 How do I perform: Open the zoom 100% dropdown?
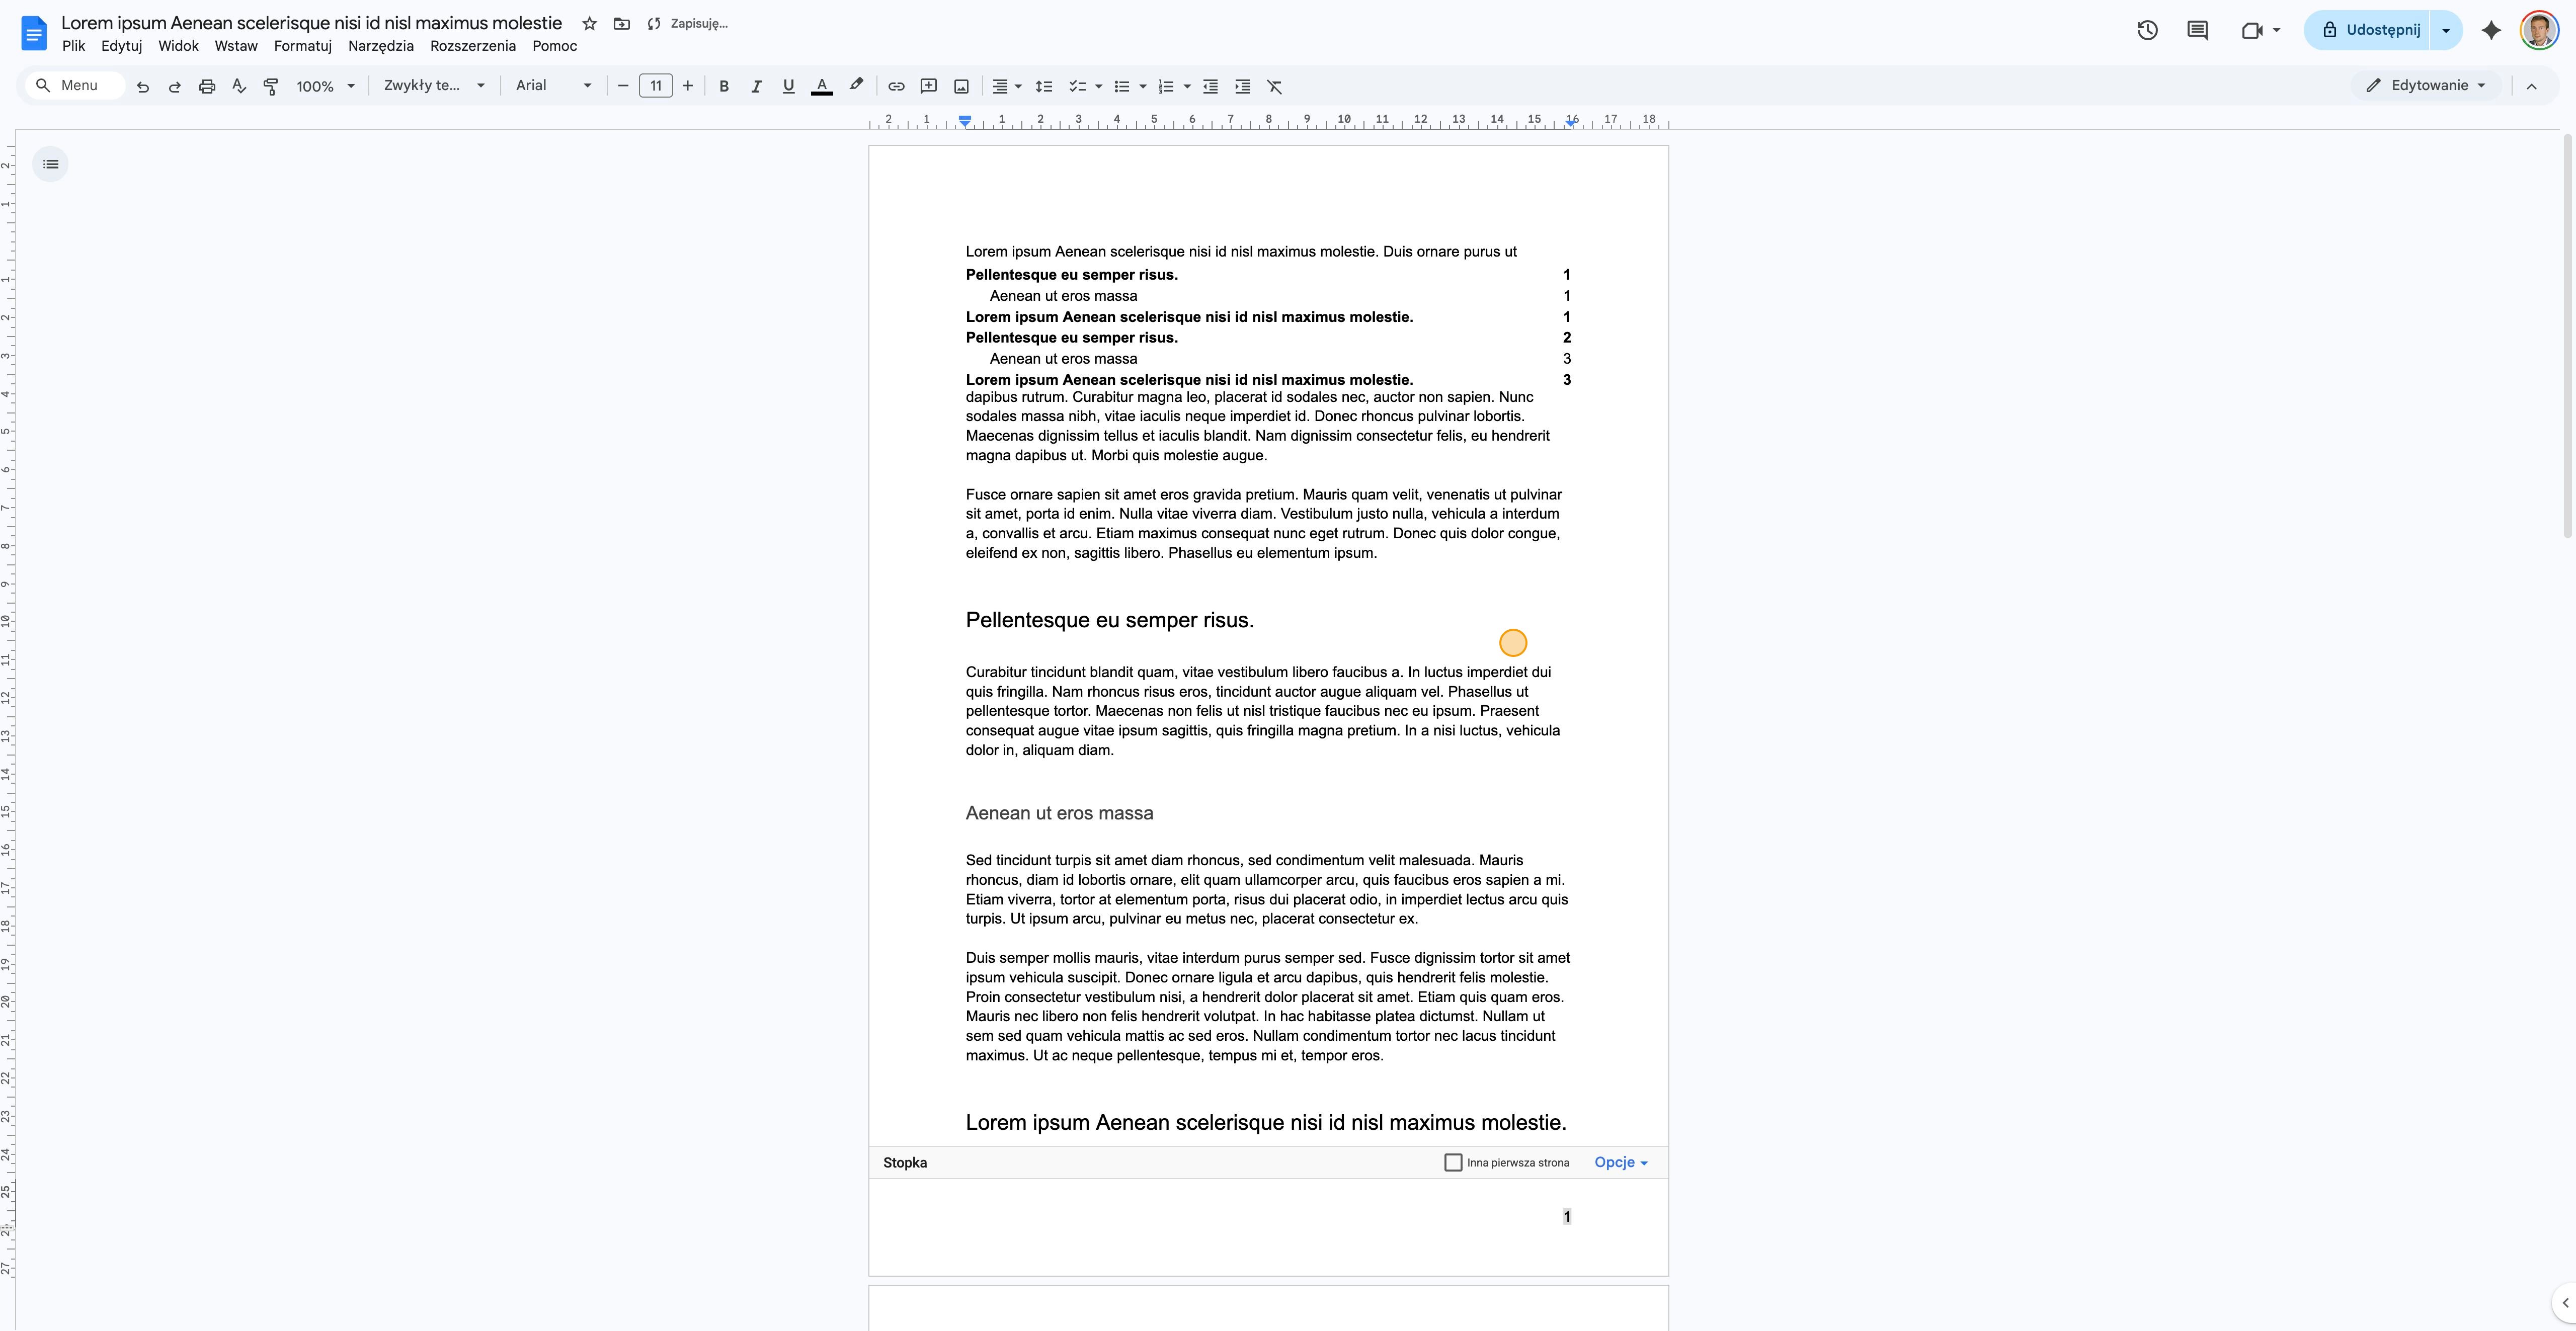(325, 87)
